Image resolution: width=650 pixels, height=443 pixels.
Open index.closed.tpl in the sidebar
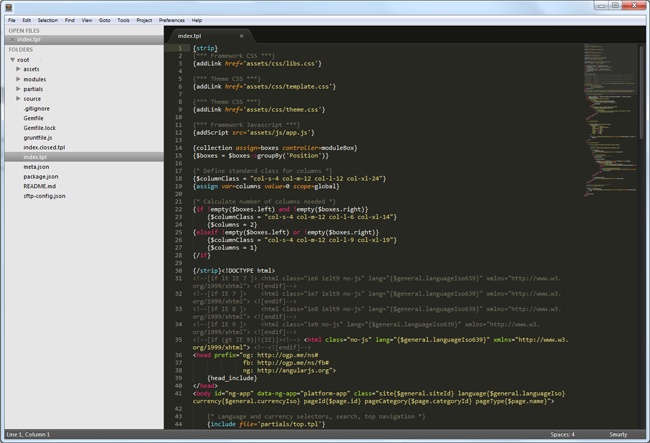point(44,148)
